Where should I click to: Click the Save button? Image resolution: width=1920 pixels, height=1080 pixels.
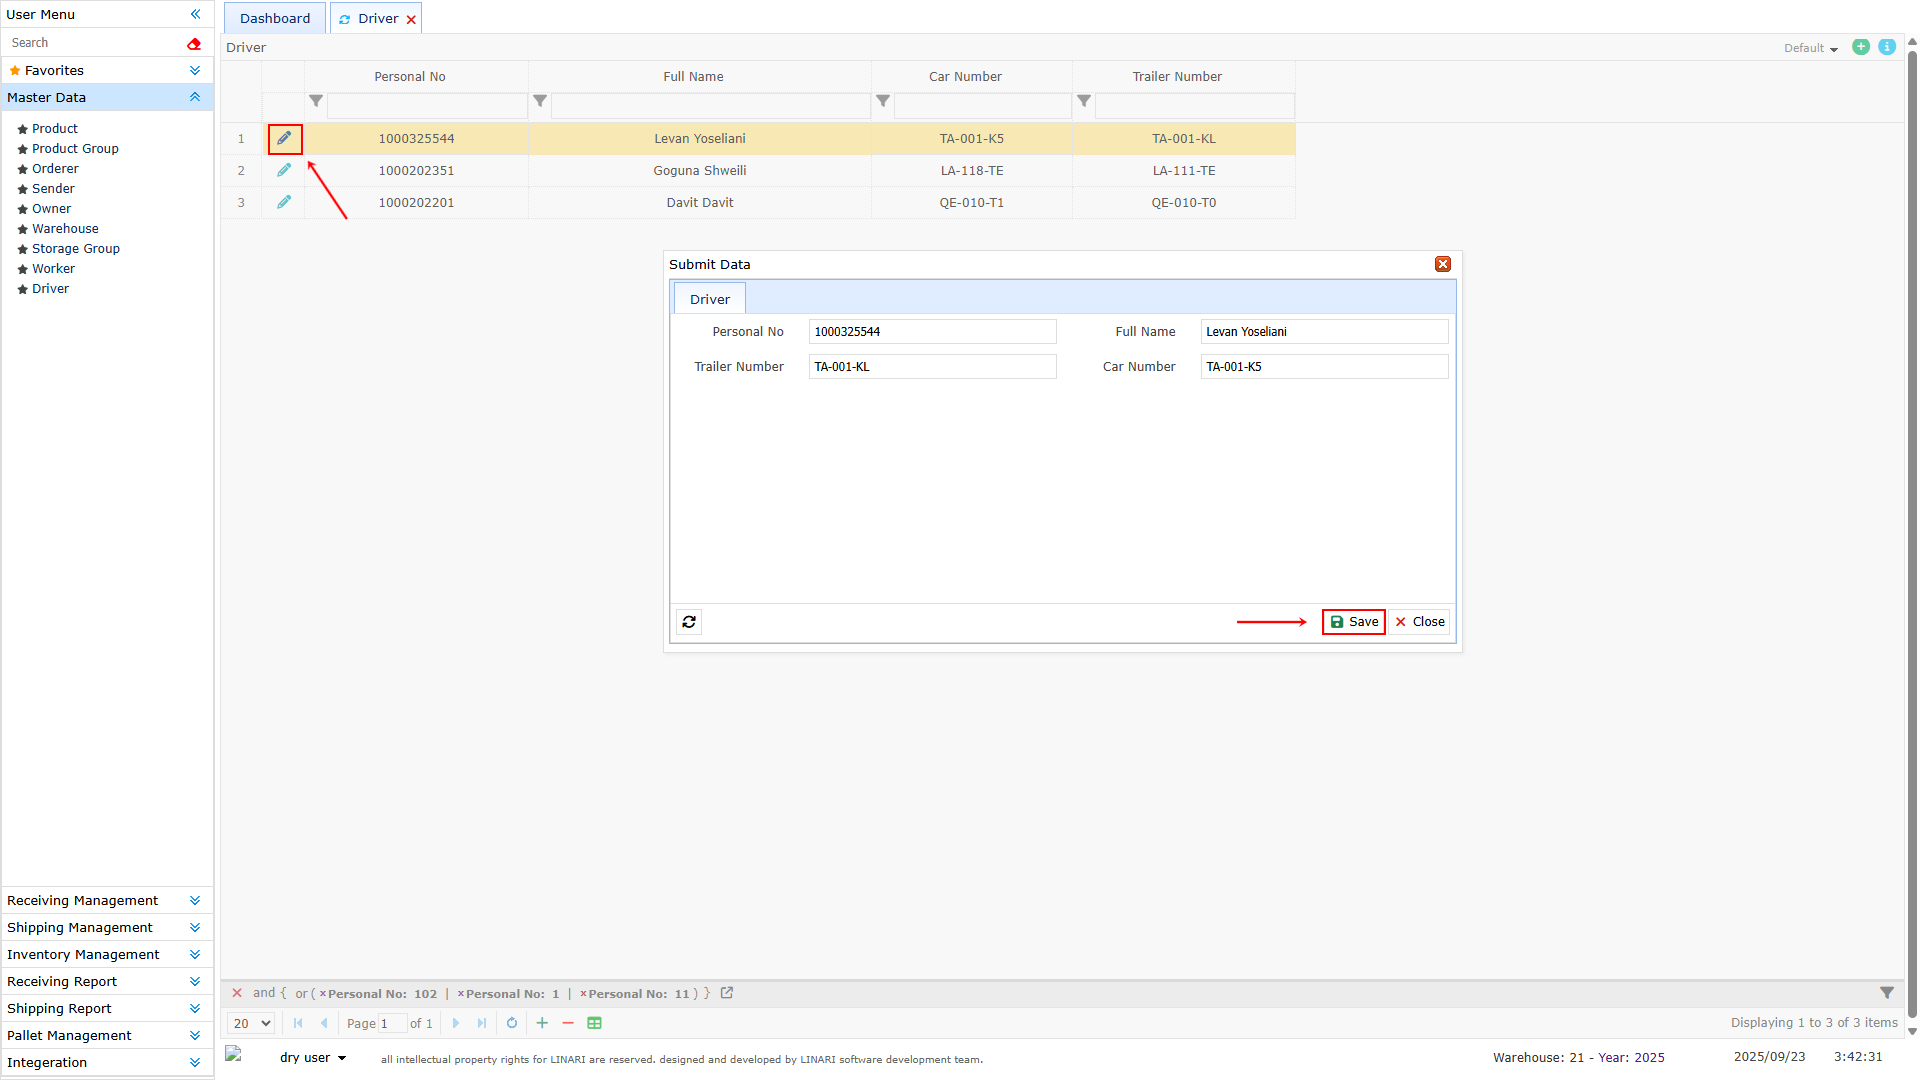1353,622
